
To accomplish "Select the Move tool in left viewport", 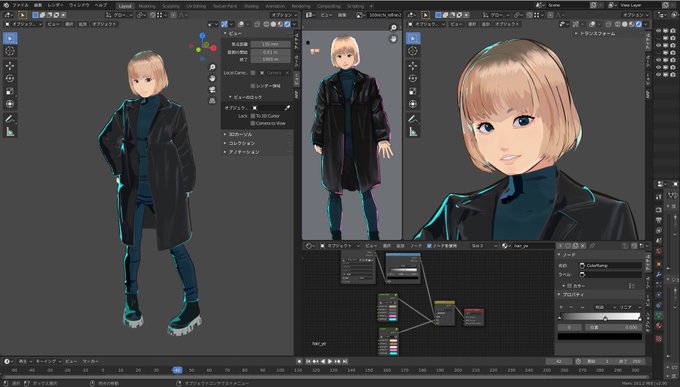I will tap(10, 66).
